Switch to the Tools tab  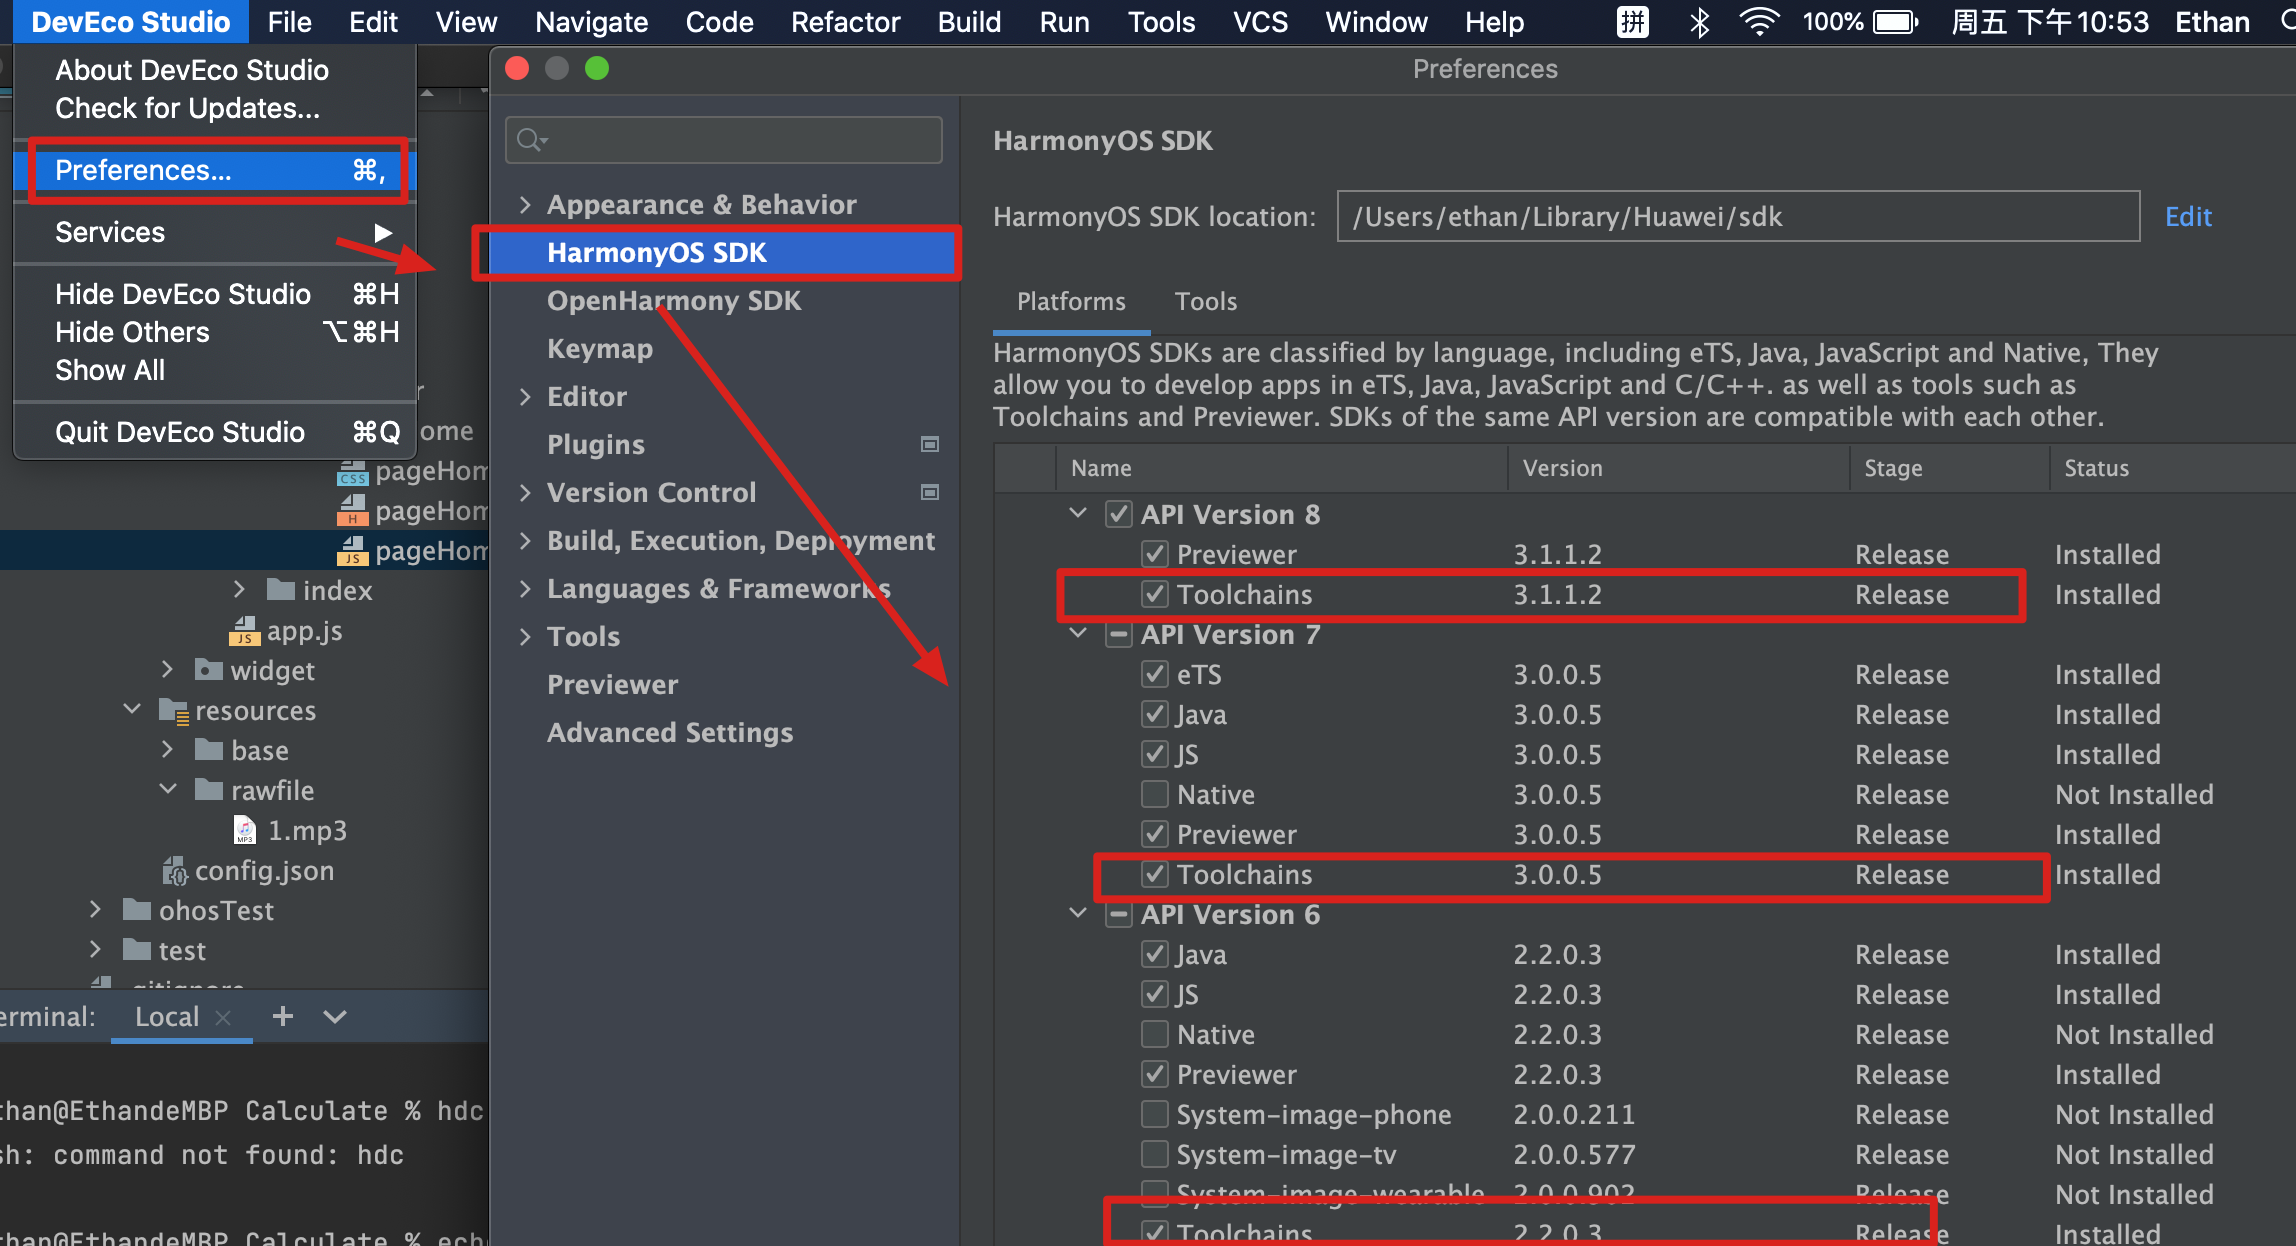pos(1205,302)
